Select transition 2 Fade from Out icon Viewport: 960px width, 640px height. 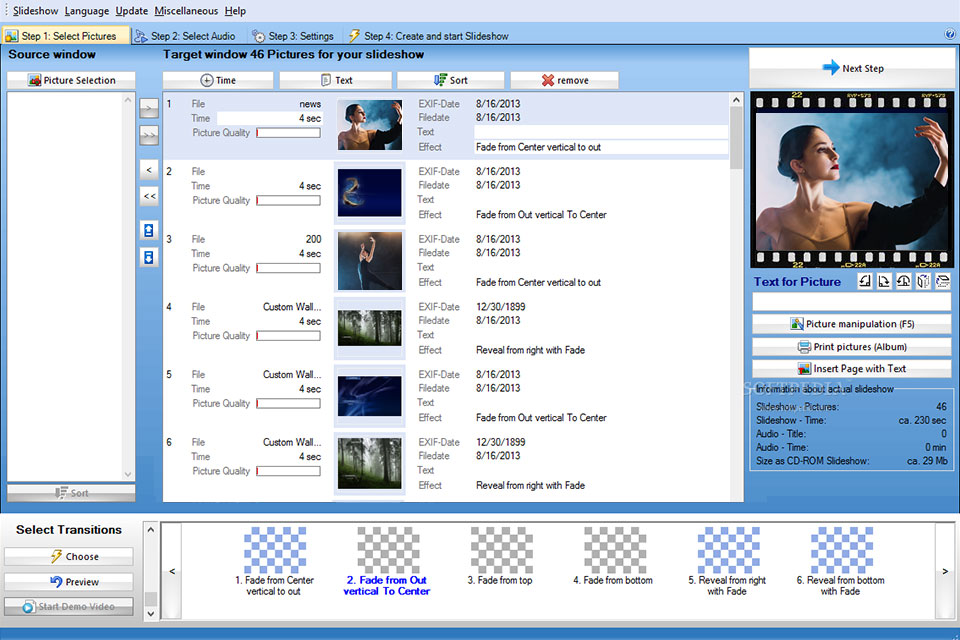(388, 549)
